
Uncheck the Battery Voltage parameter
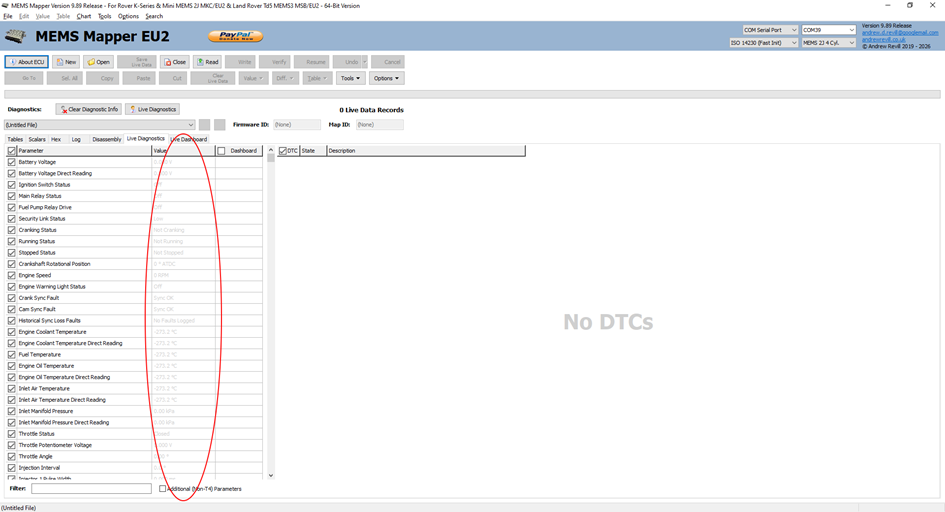tap(12, 162)
